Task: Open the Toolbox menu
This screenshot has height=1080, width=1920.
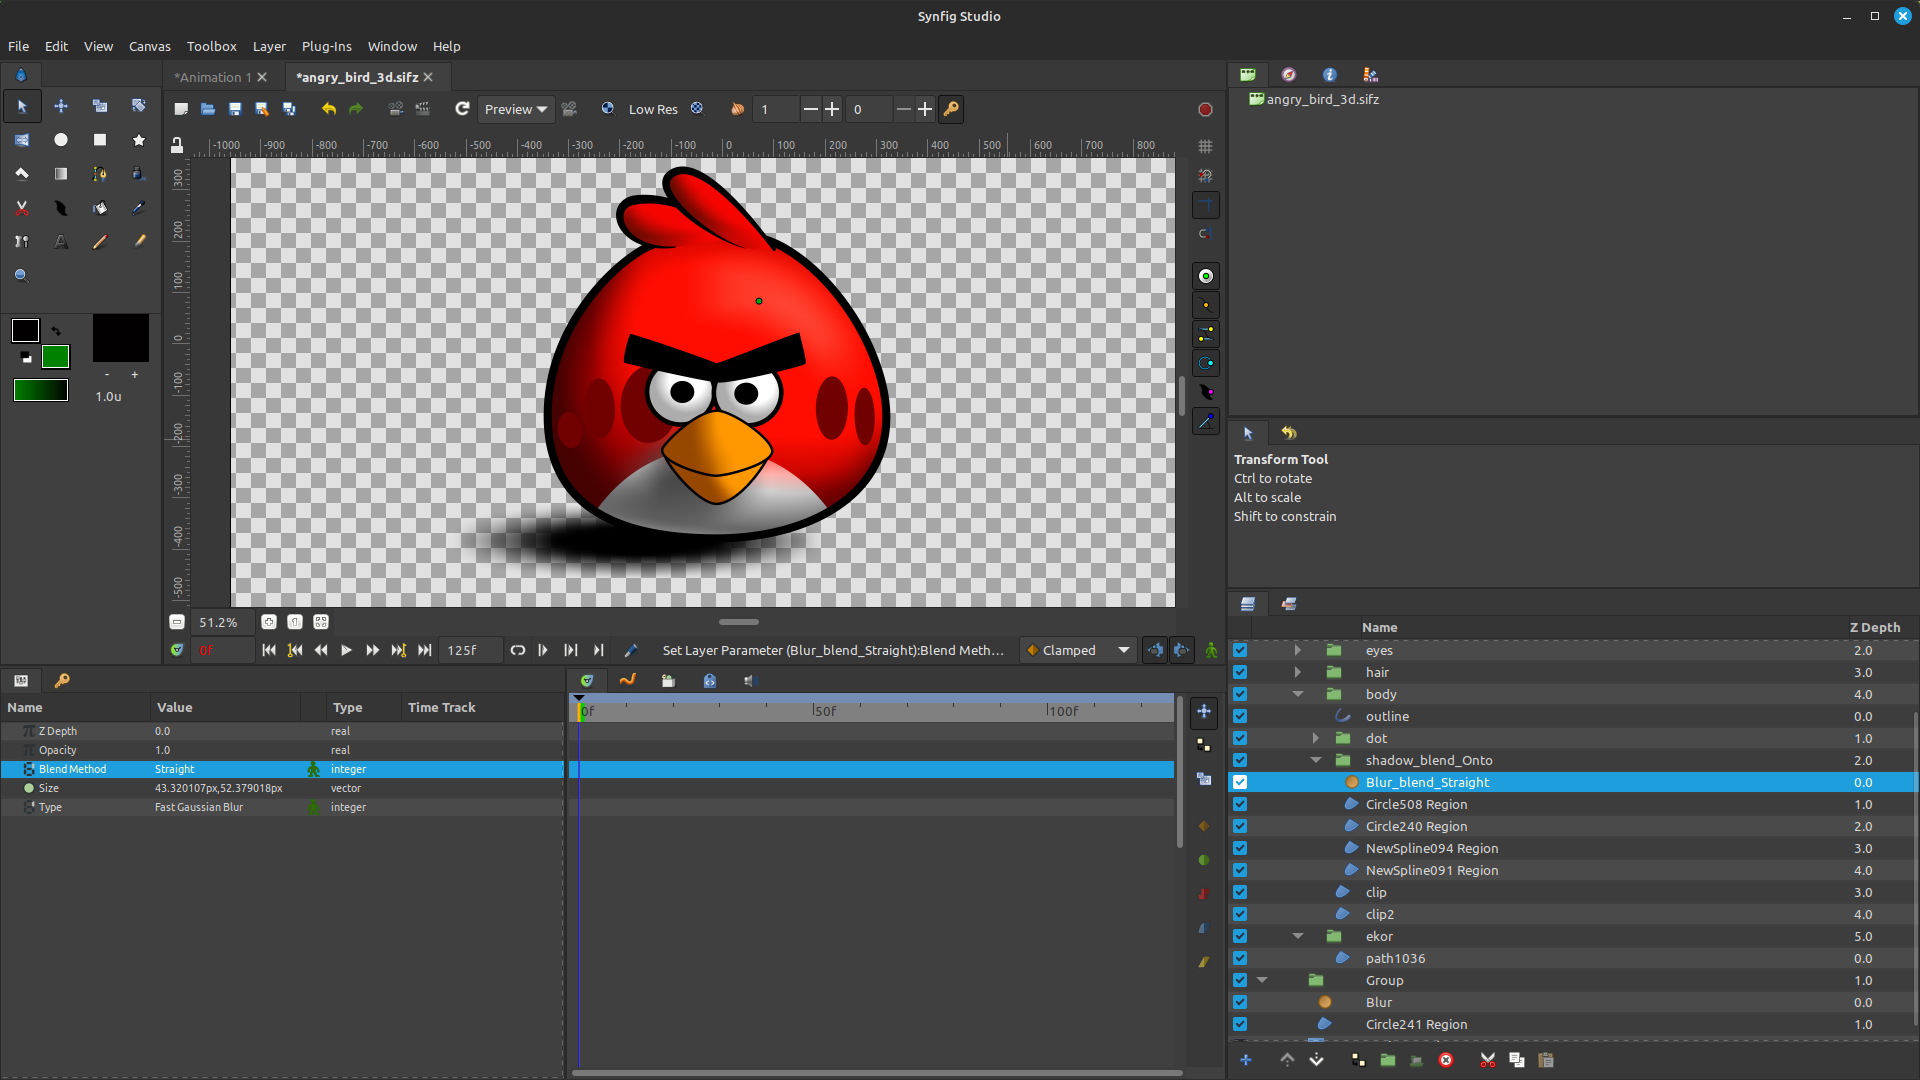Action: pos(212,46)
